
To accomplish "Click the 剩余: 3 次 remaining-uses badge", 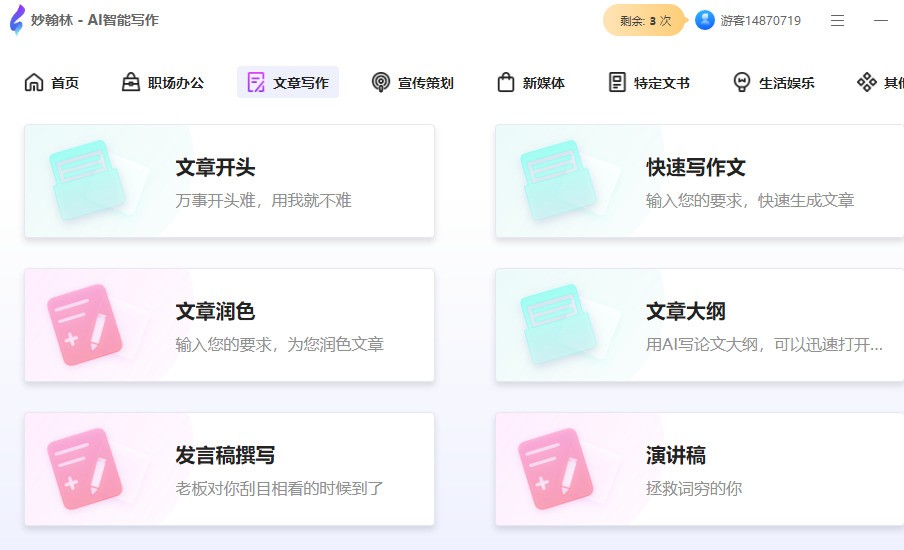I will [646, 21].
